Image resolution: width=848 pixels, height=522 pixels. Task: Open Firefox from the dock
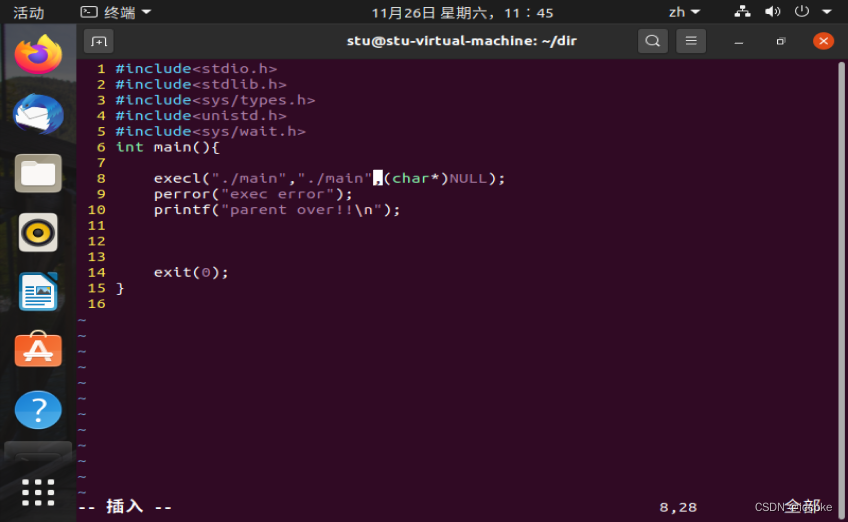click(x=38, y=54)
